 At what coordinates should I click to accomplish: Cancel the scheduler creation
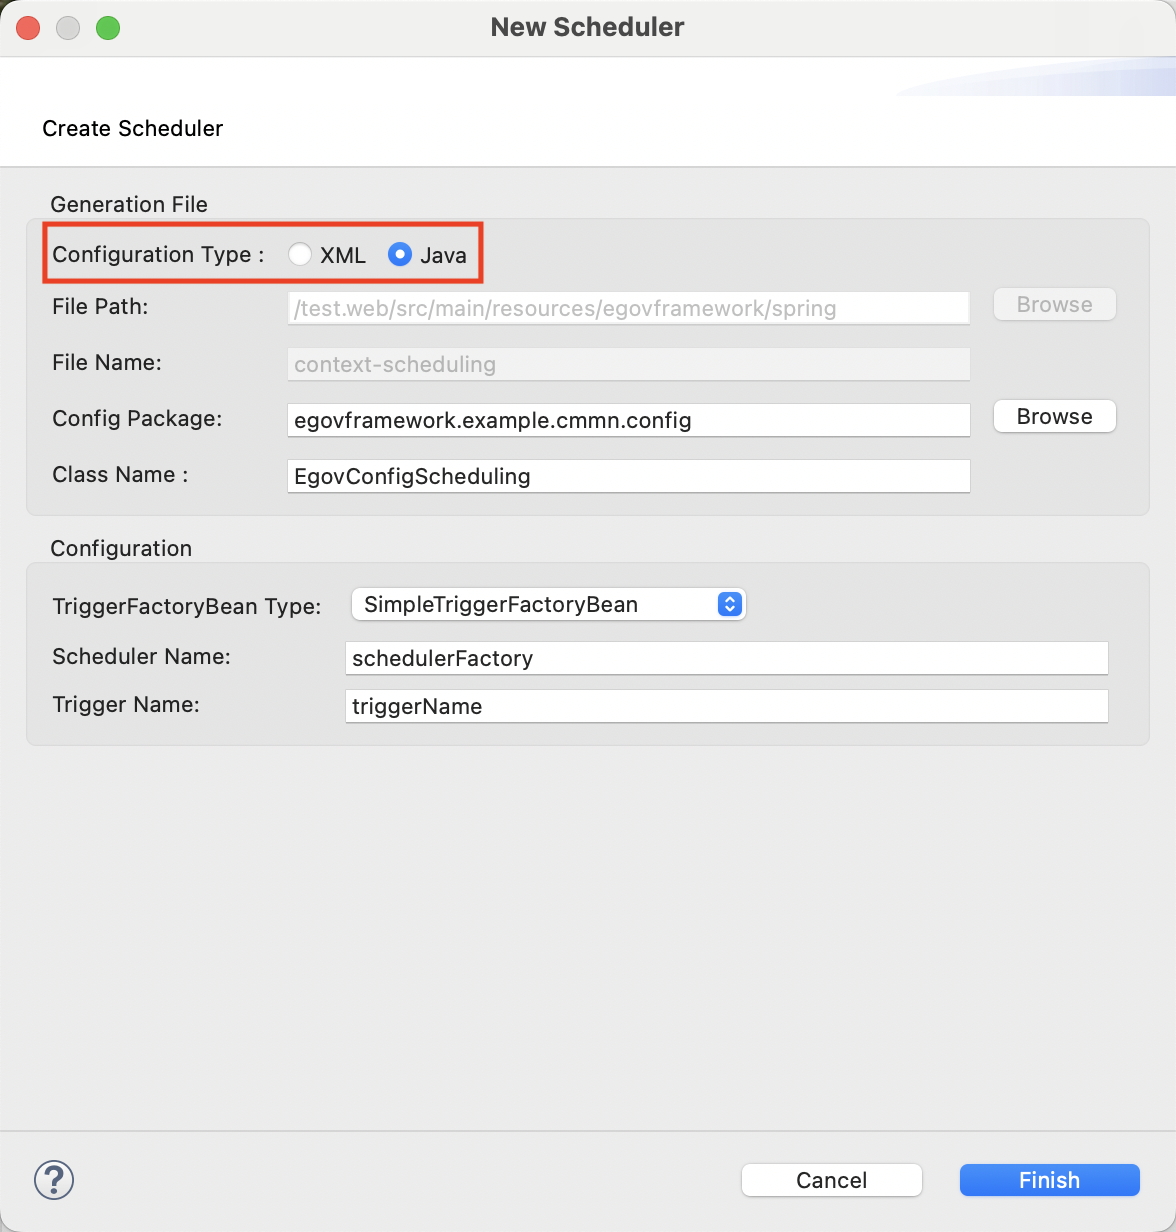[831, 1180]
